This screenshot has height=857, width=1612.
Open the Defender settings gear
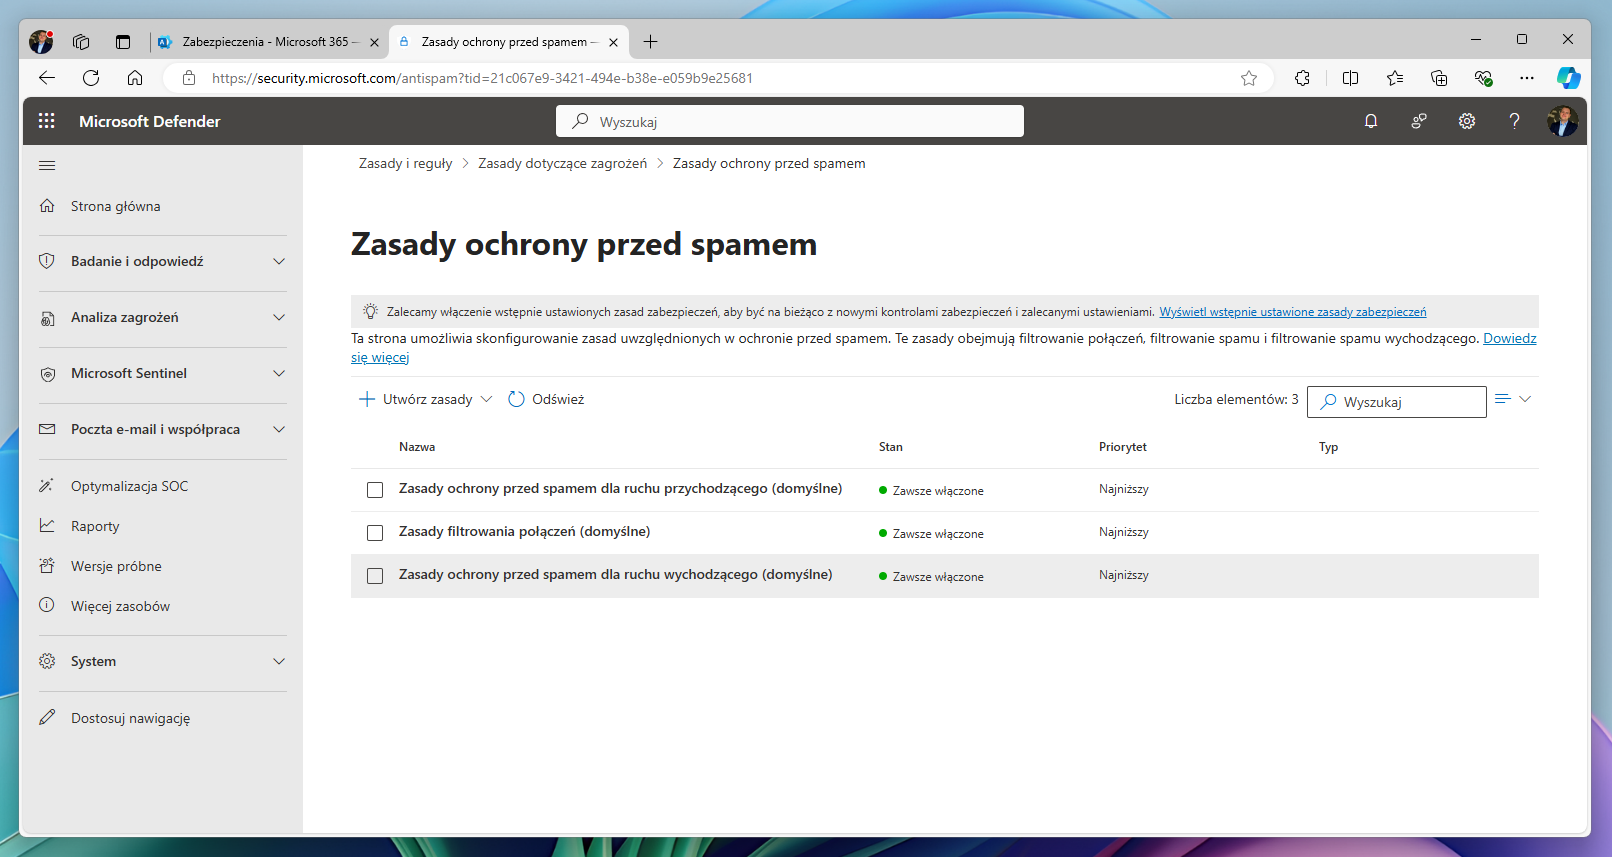[1467, 121]
